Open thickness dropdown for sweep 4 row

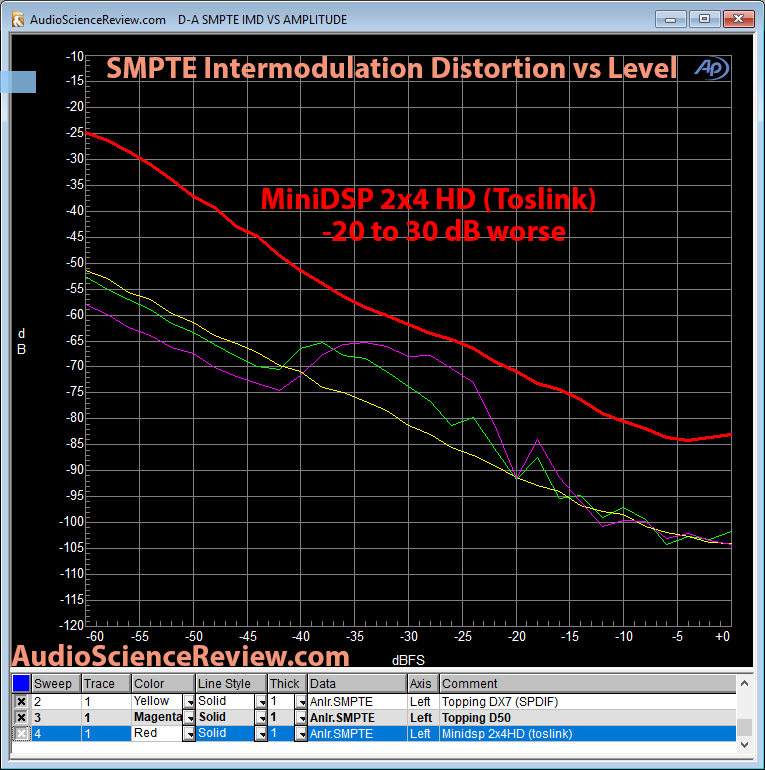[x=301, y=734]
